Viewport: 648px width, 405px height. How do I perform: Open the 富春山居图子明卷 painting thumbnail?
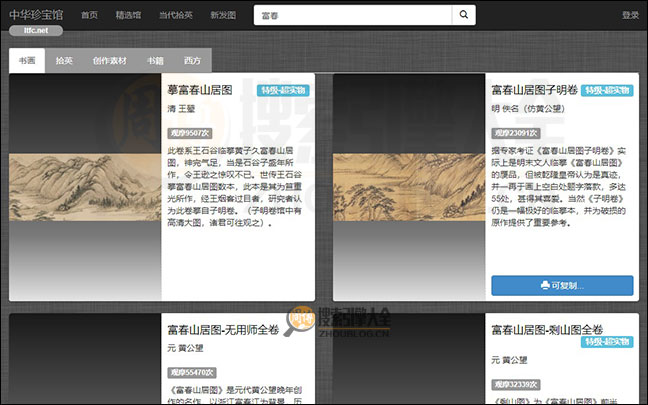click(409, 187)
